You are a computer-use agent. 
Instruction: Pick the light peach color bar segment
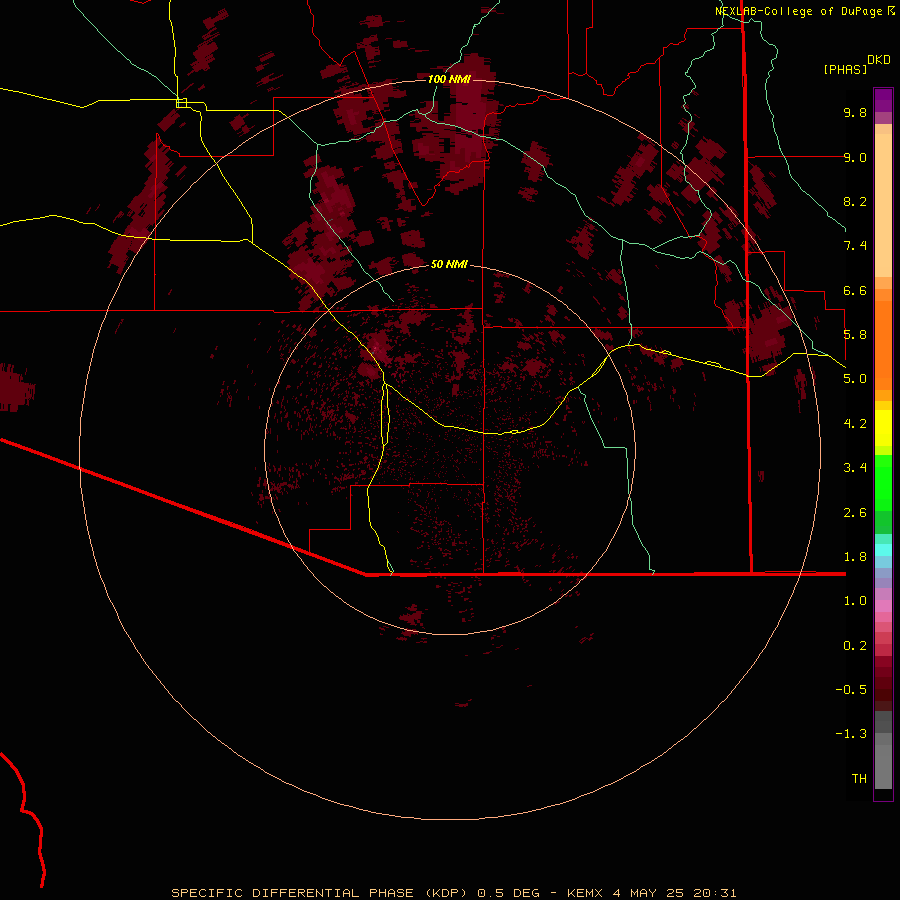(x=883, y=205)
